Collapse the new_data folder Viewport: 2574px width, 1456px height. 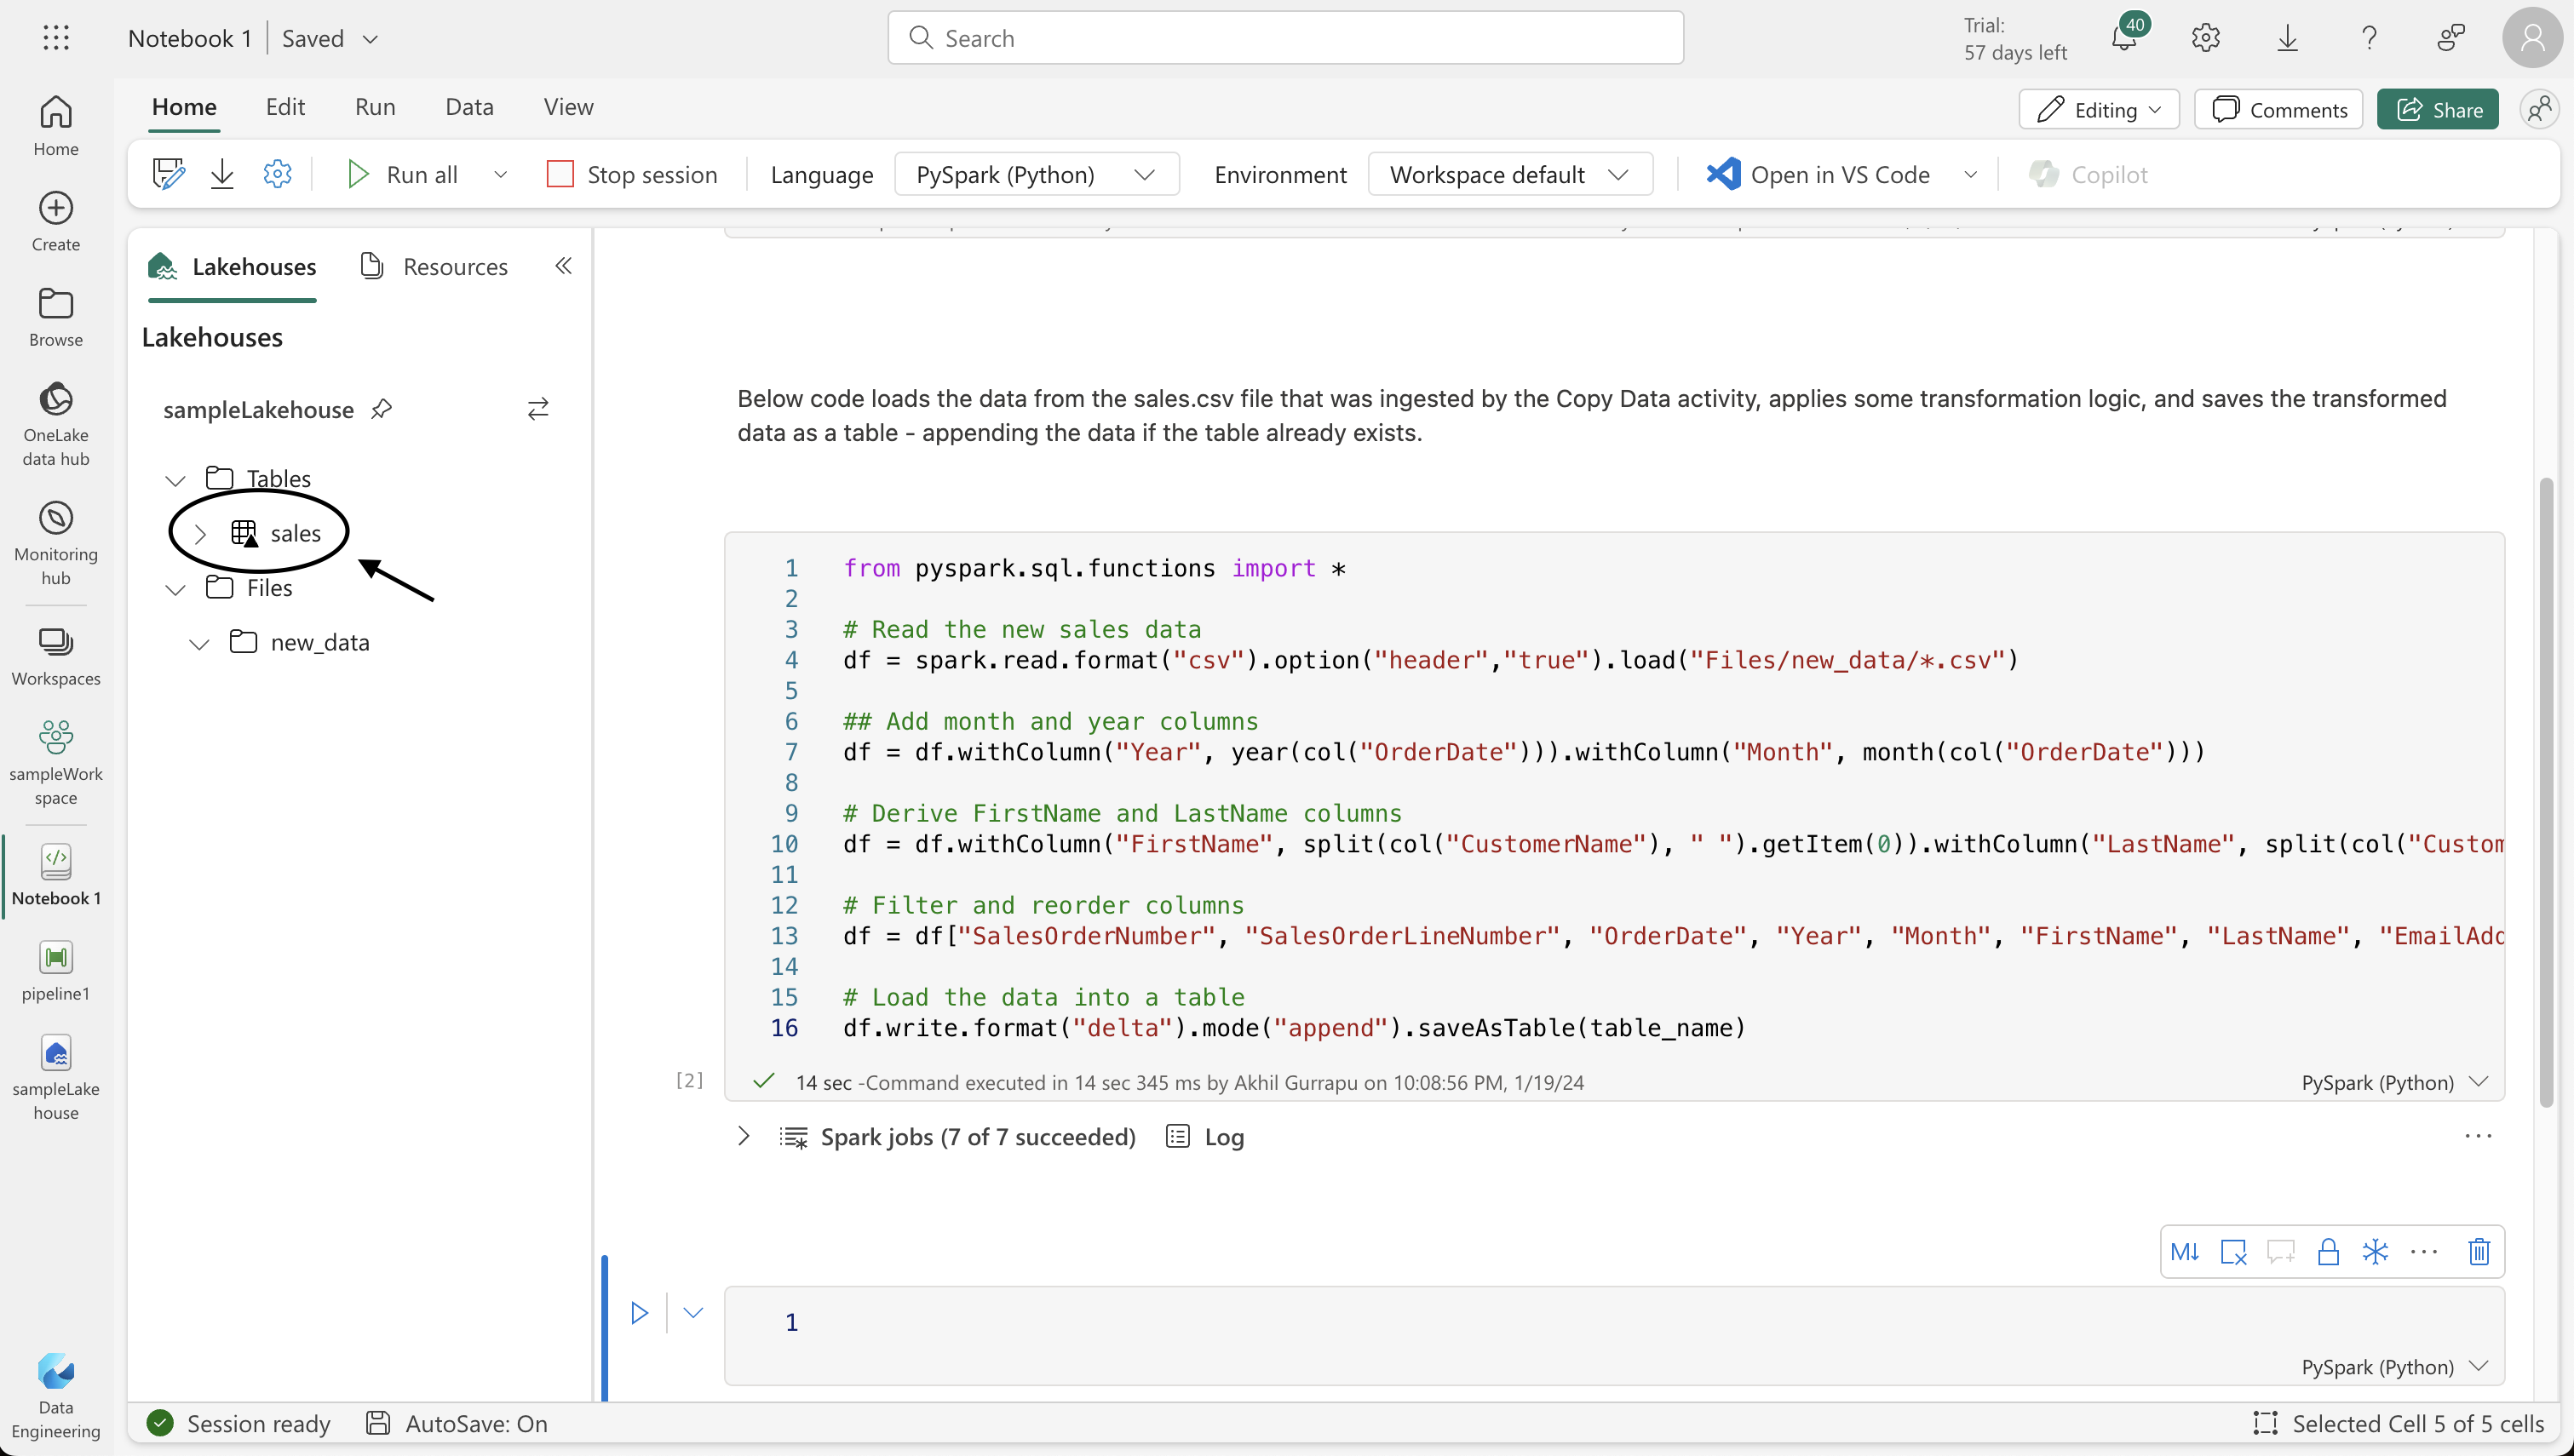coord(199,644)
